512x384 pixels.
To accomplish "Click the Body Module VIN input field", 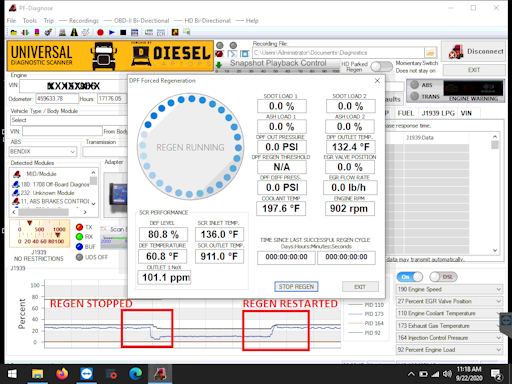I will (x=62, y=131).
